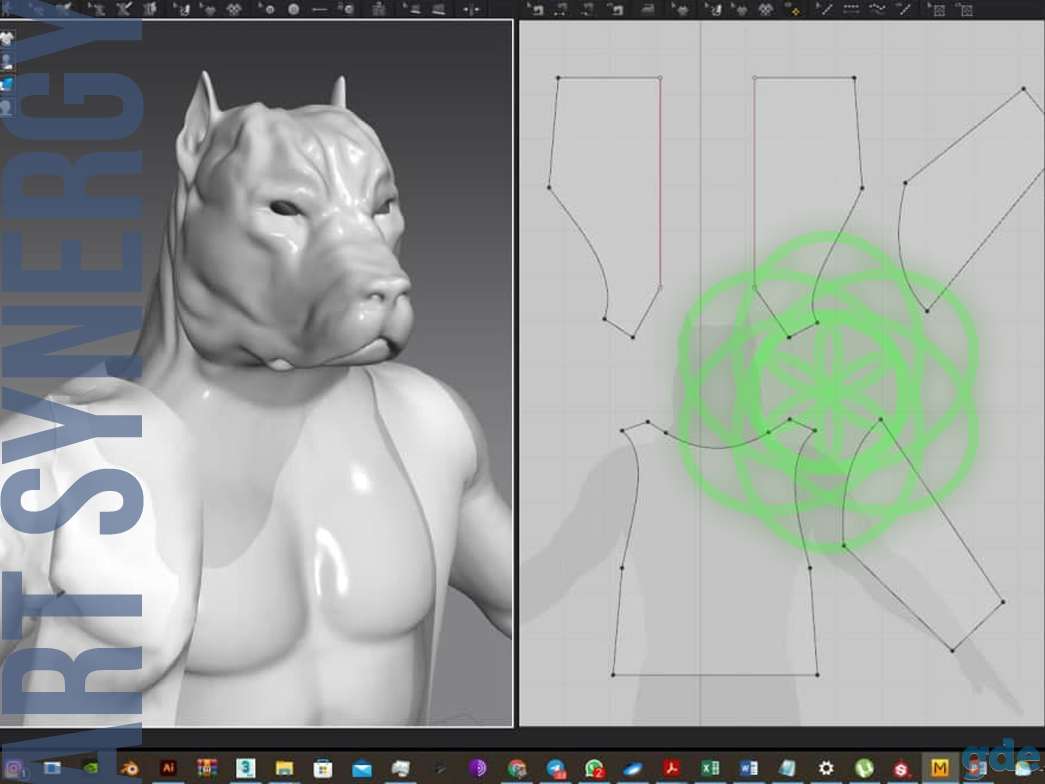
Task: Open Adobe Illustrator from the taskbar
Action: click(168, 769)
